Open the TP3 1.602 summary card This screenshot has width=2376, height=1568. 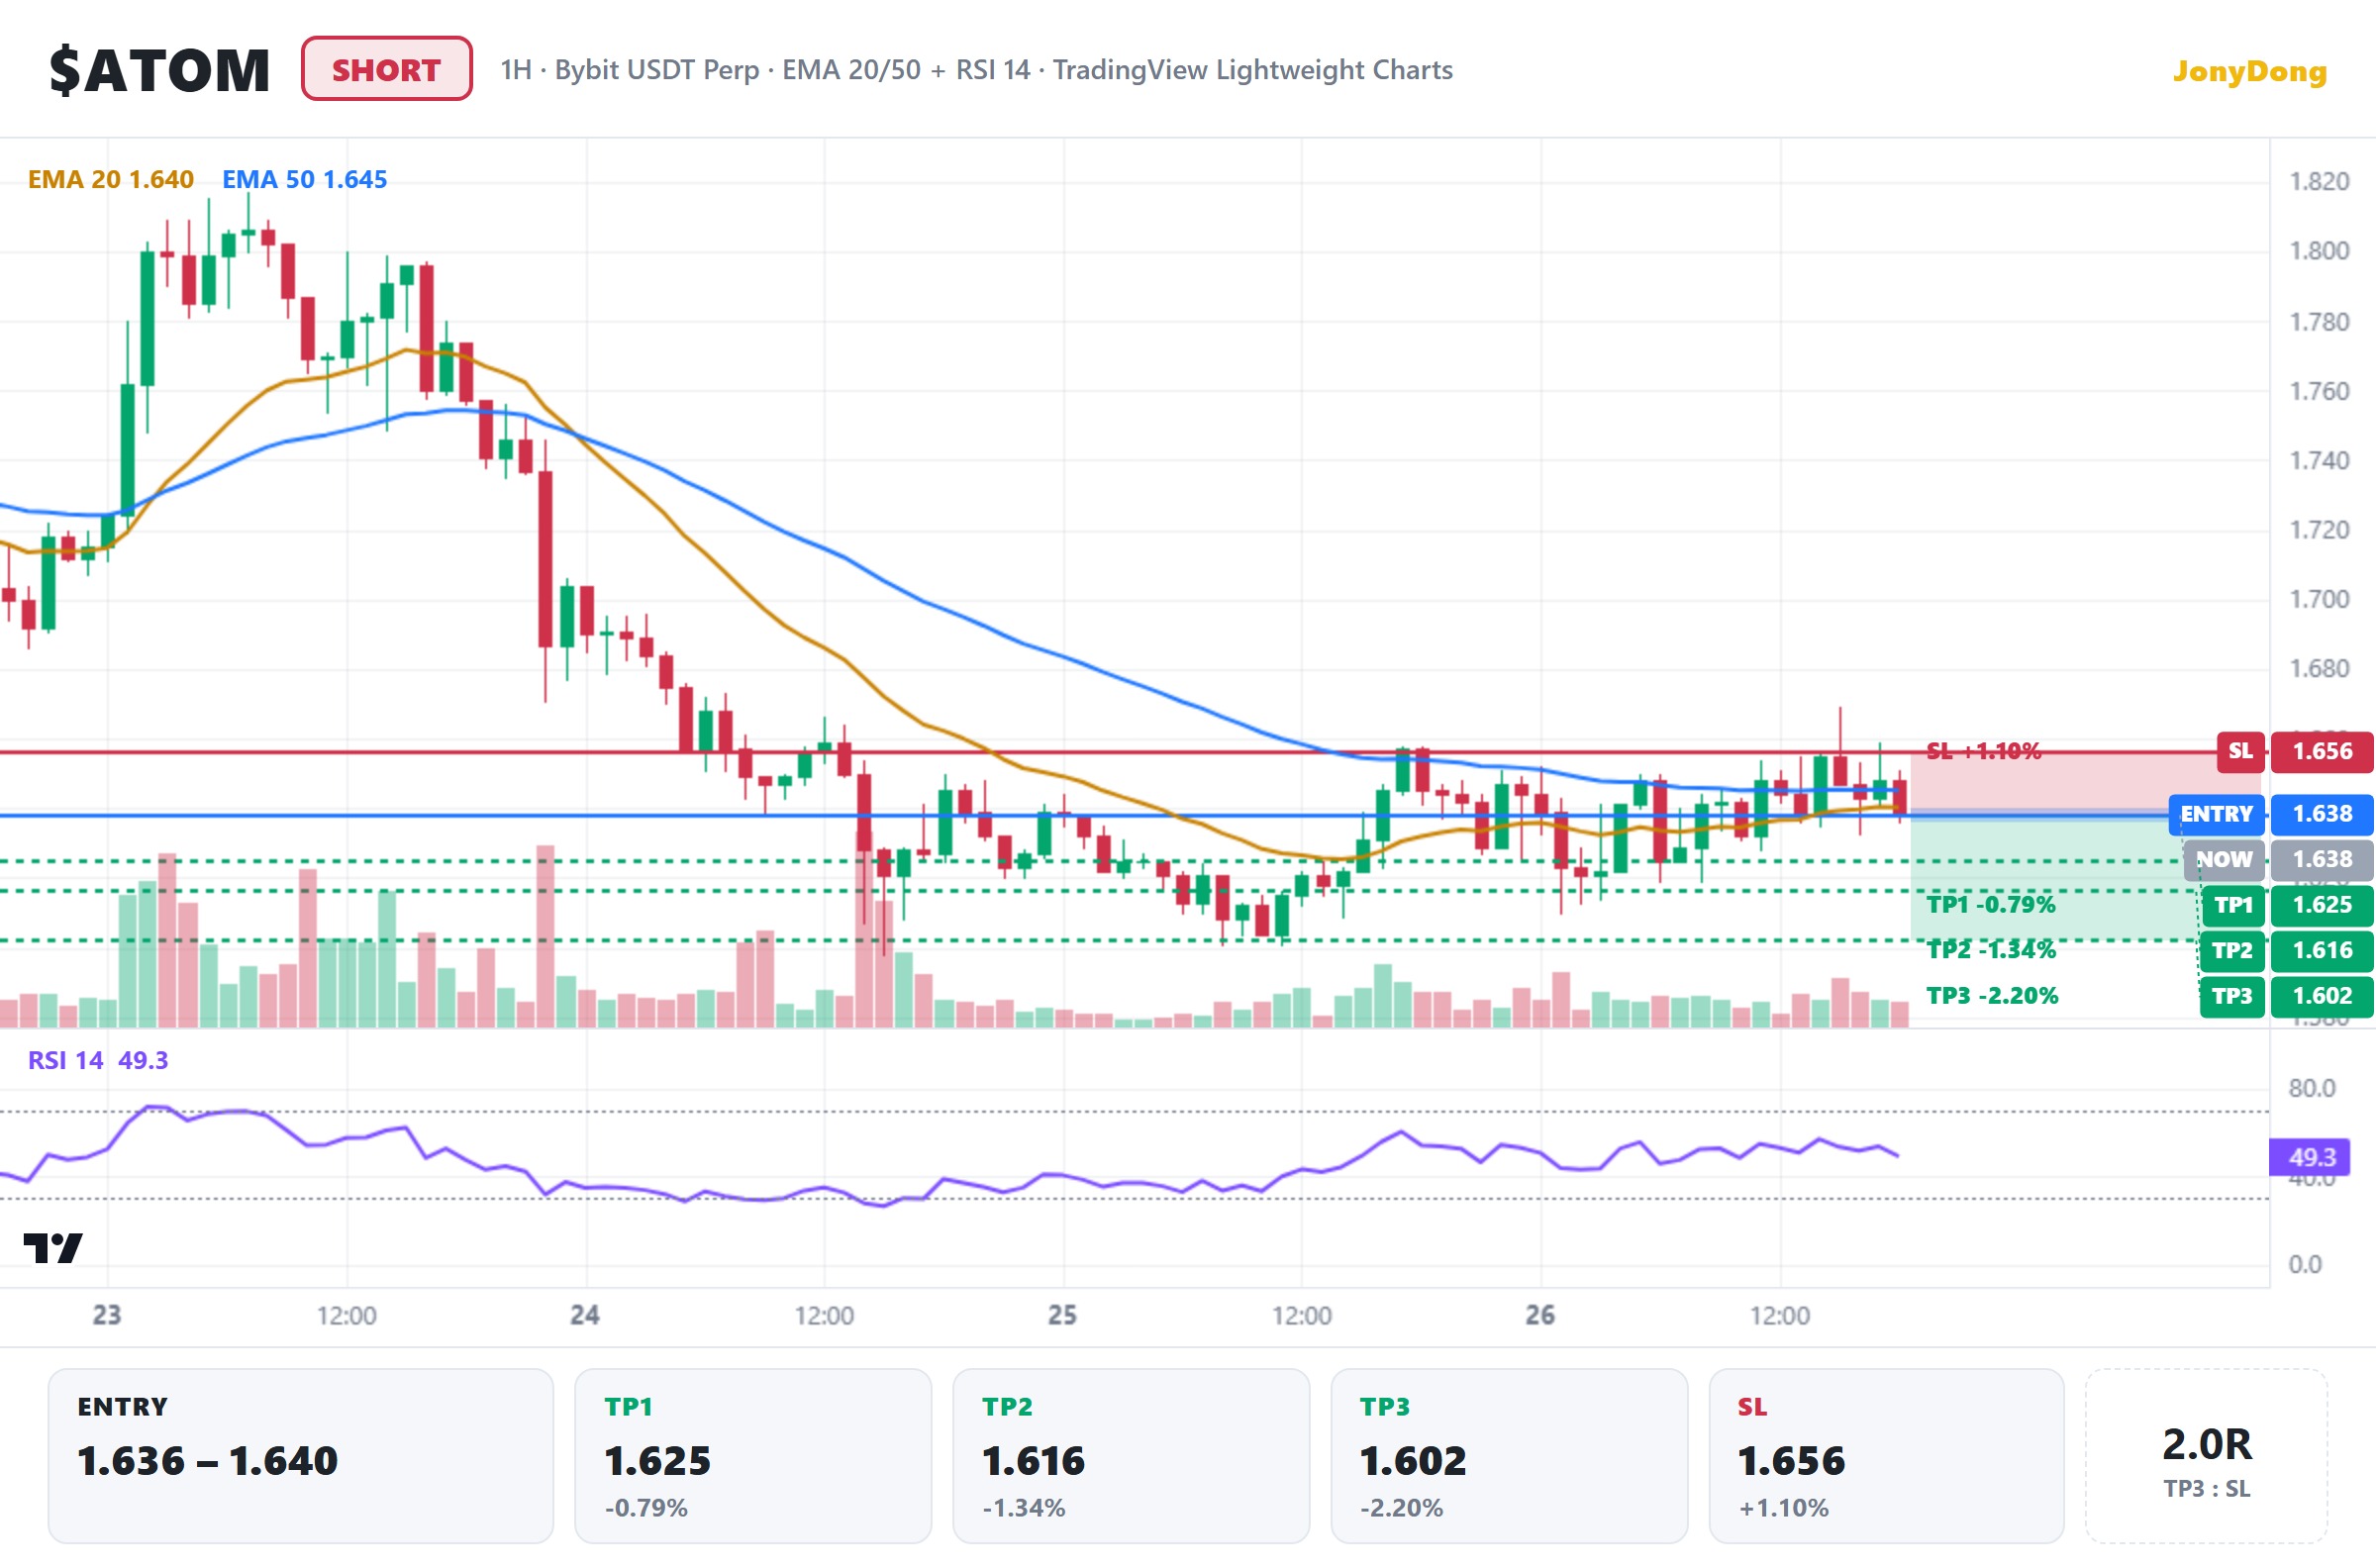tap(1509, 1456)
